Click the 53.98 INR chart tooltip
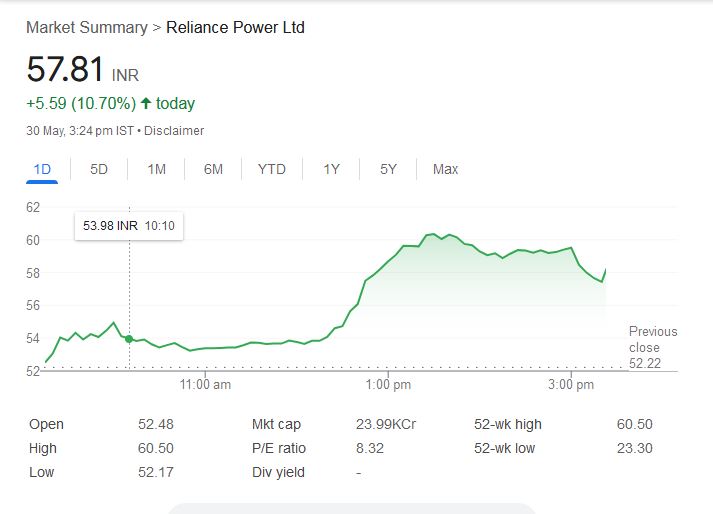Viewport: 713px width, 514px height. point(129,226)
